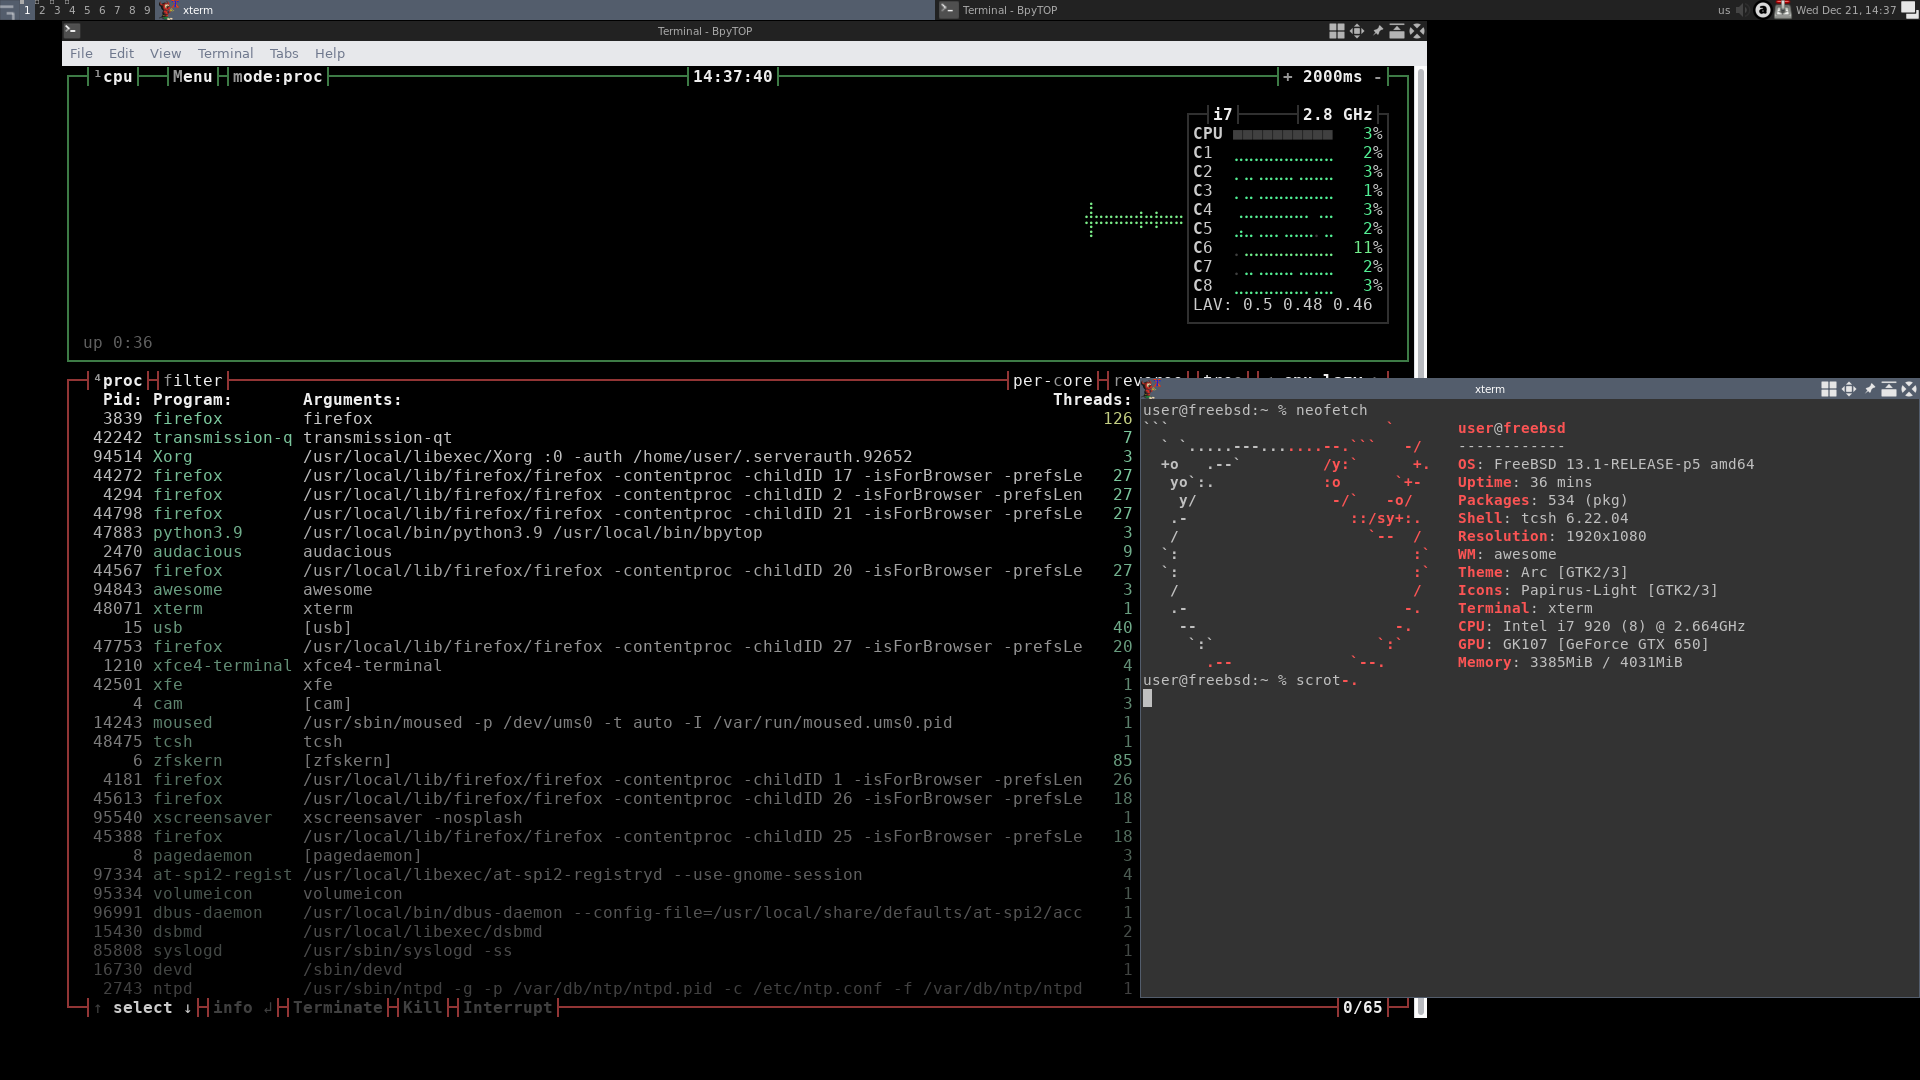Click the BpyTOP titlebar maximize icon
The image size is (1920, 1080).
[1397, 31]
